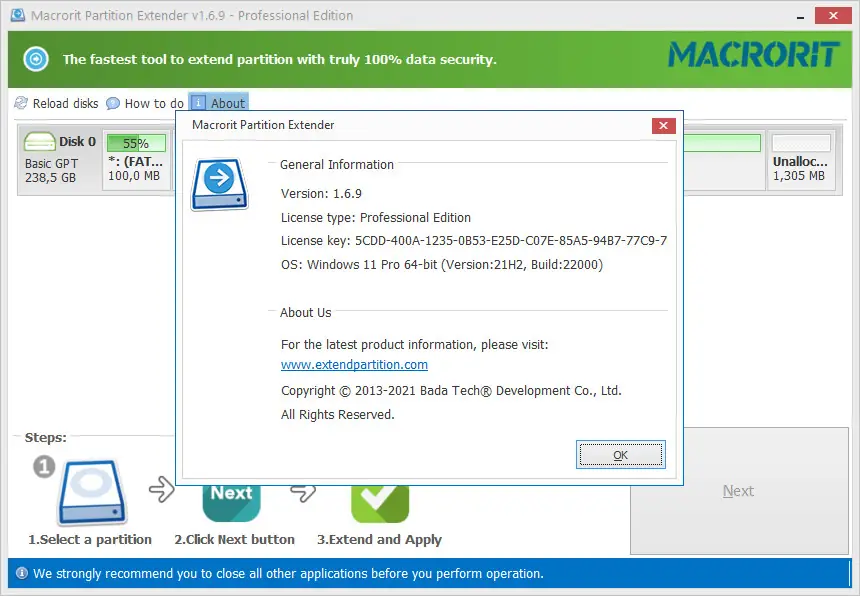The width and height of the screenshot is (860, 596).
Task: Reload disks from the toolbar text
Action: coord(65,103)
